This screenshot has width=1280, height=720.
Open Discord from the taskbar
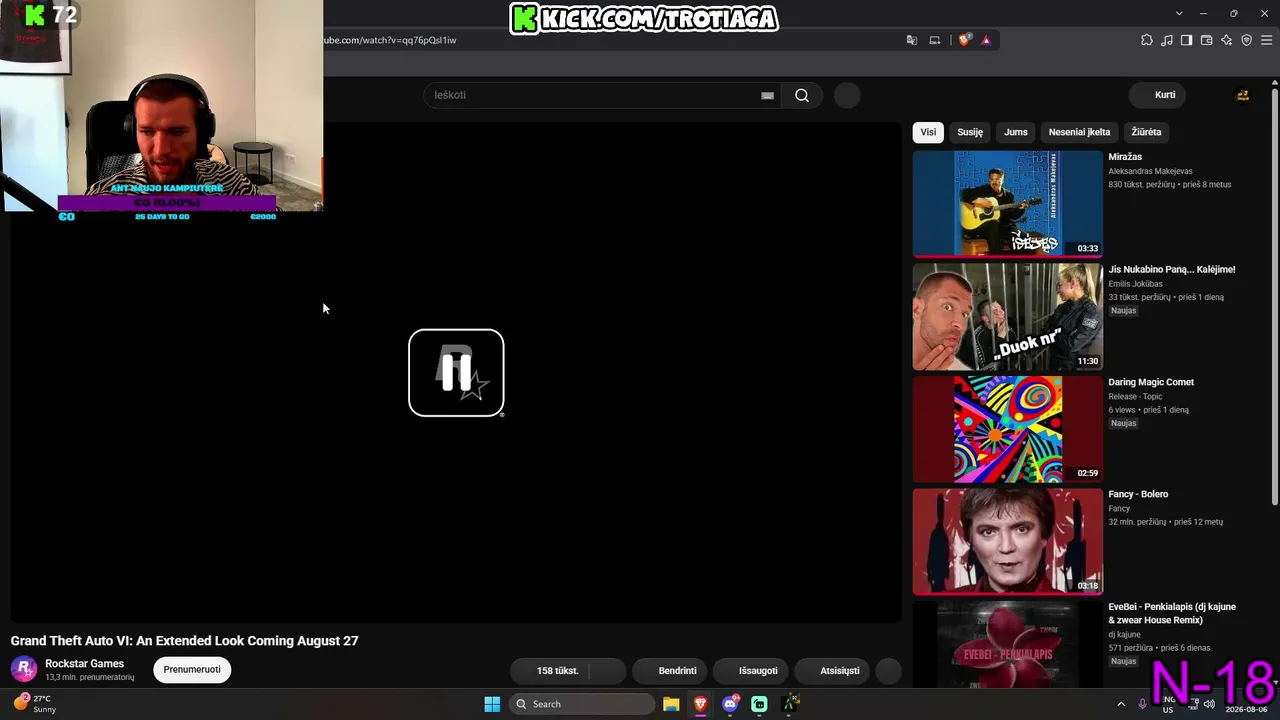tap(730, 704)
